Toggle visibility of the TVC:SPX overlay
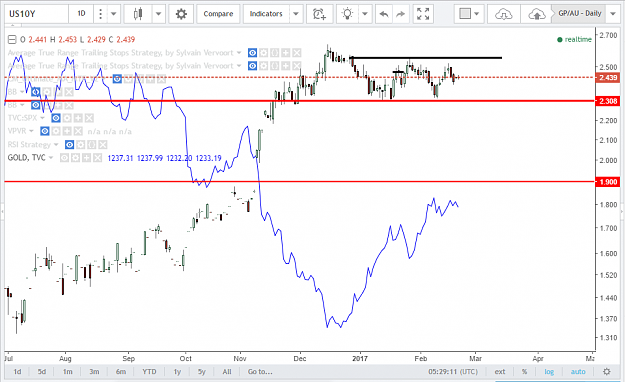The width and height of the screenshot is (625, 382). point(56,118)
